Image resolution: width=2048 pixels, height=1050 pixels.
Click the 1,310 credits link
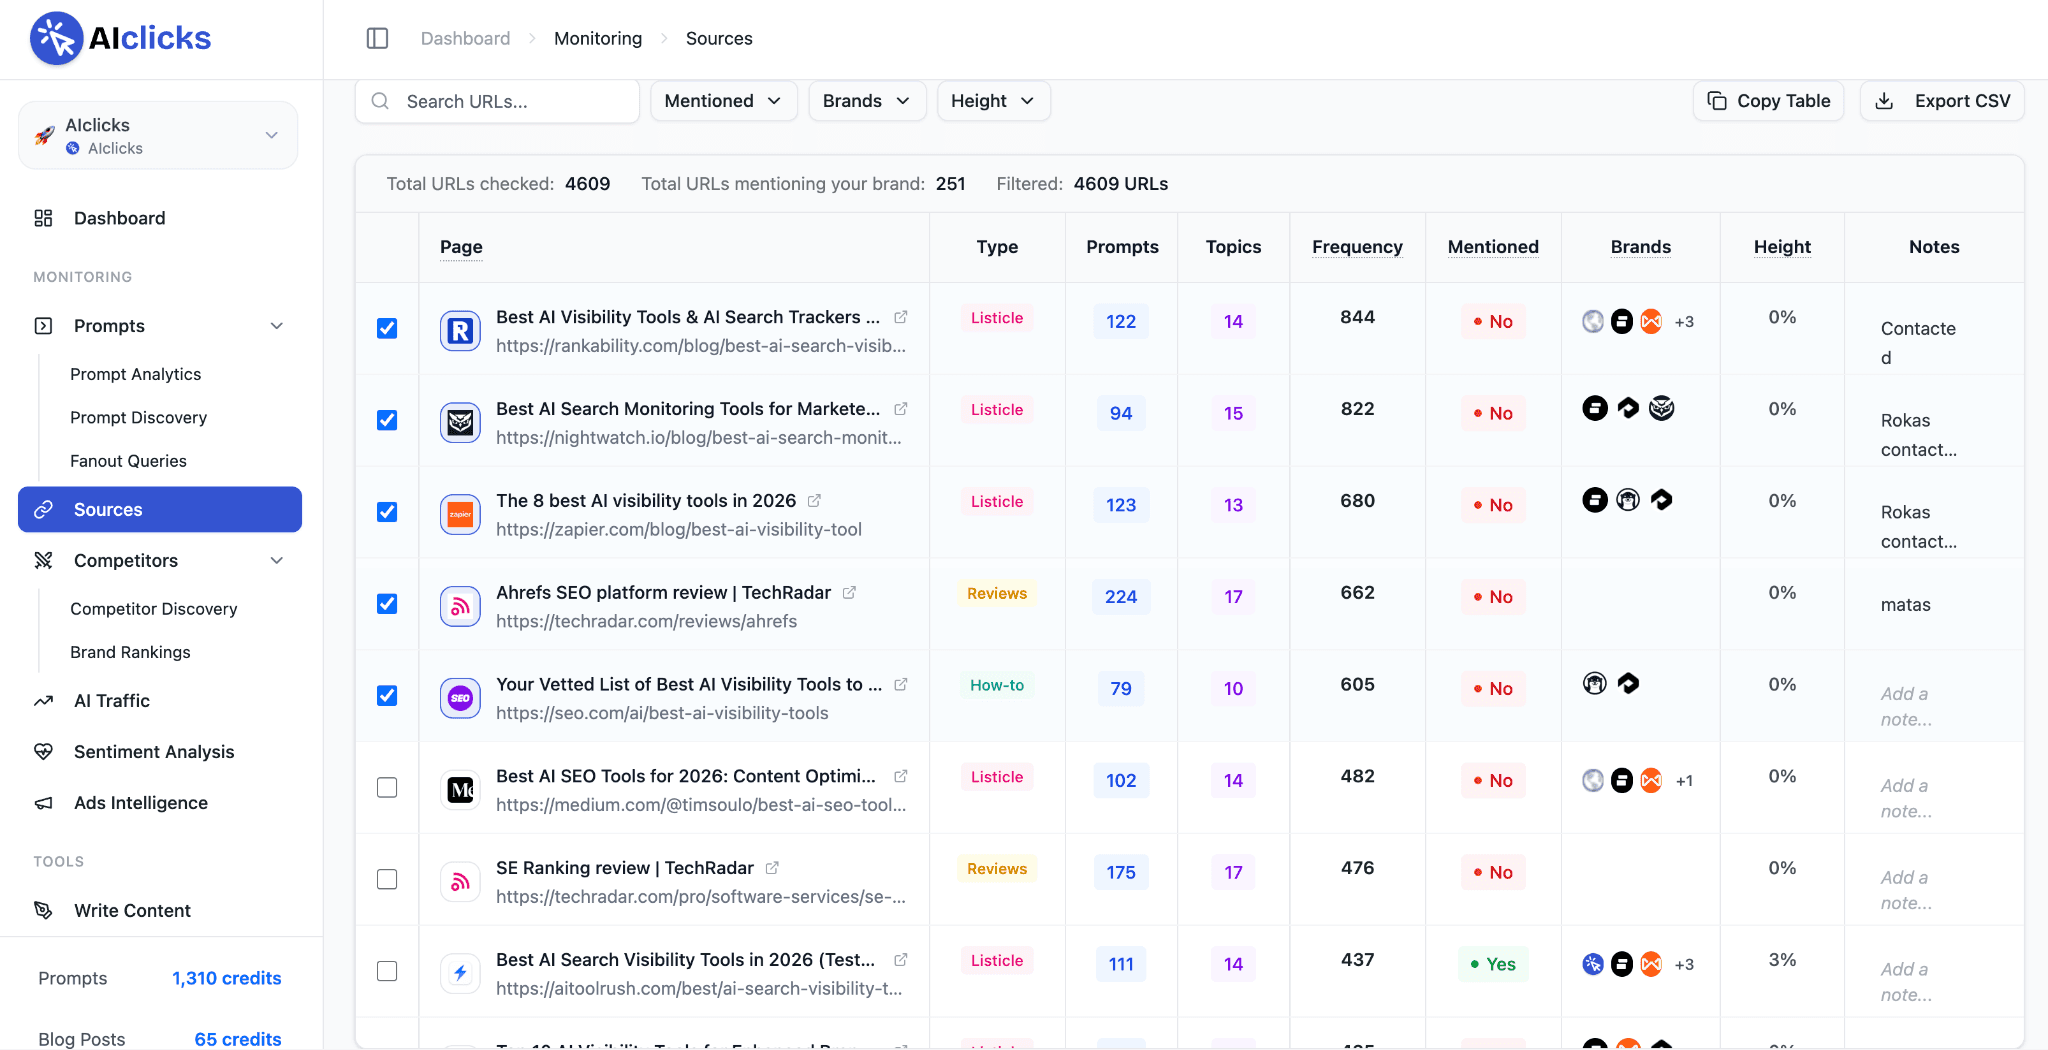point(227,978)
